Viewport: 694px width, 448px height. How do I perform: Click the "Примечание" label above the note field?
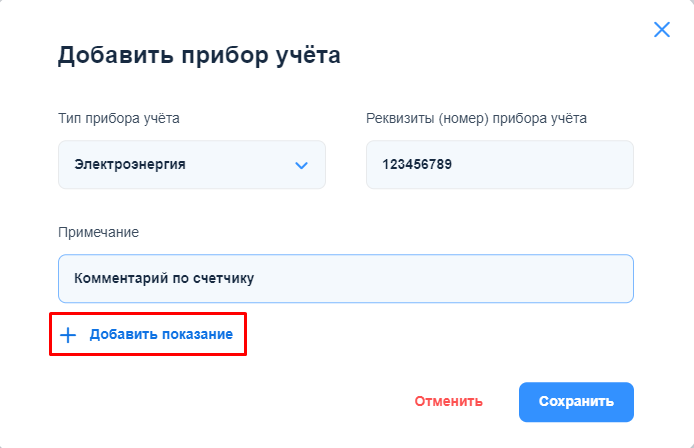98,232
